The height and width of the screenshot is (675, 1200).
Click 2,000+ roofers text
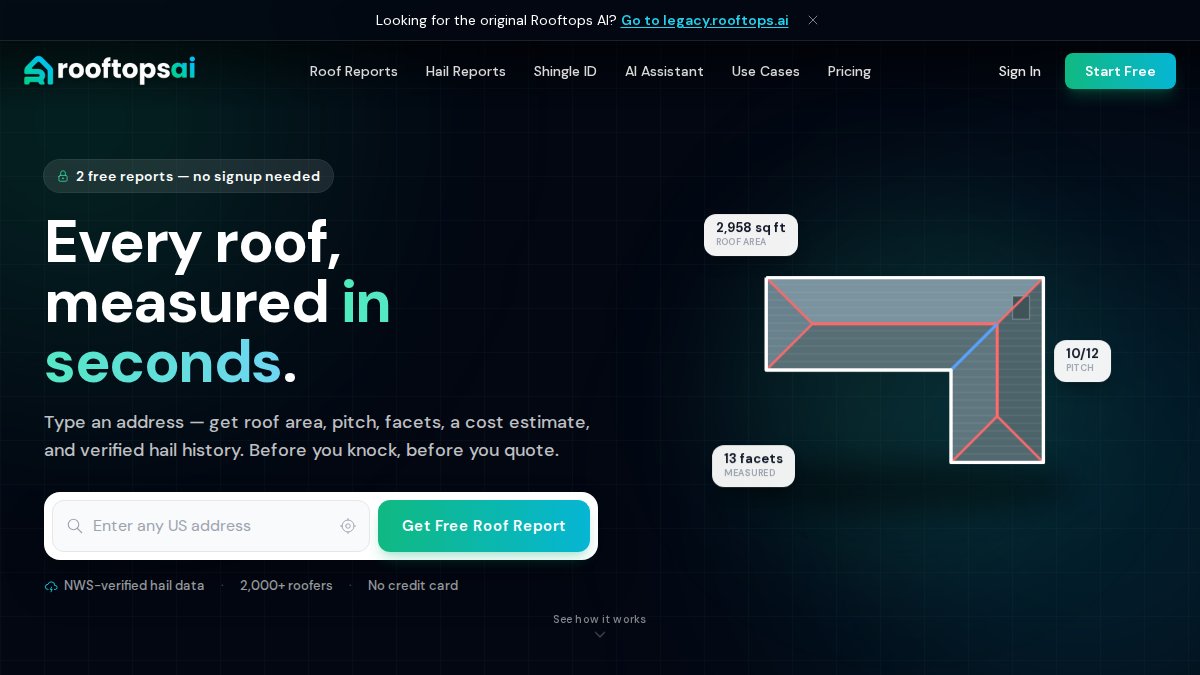coord(286,586)
